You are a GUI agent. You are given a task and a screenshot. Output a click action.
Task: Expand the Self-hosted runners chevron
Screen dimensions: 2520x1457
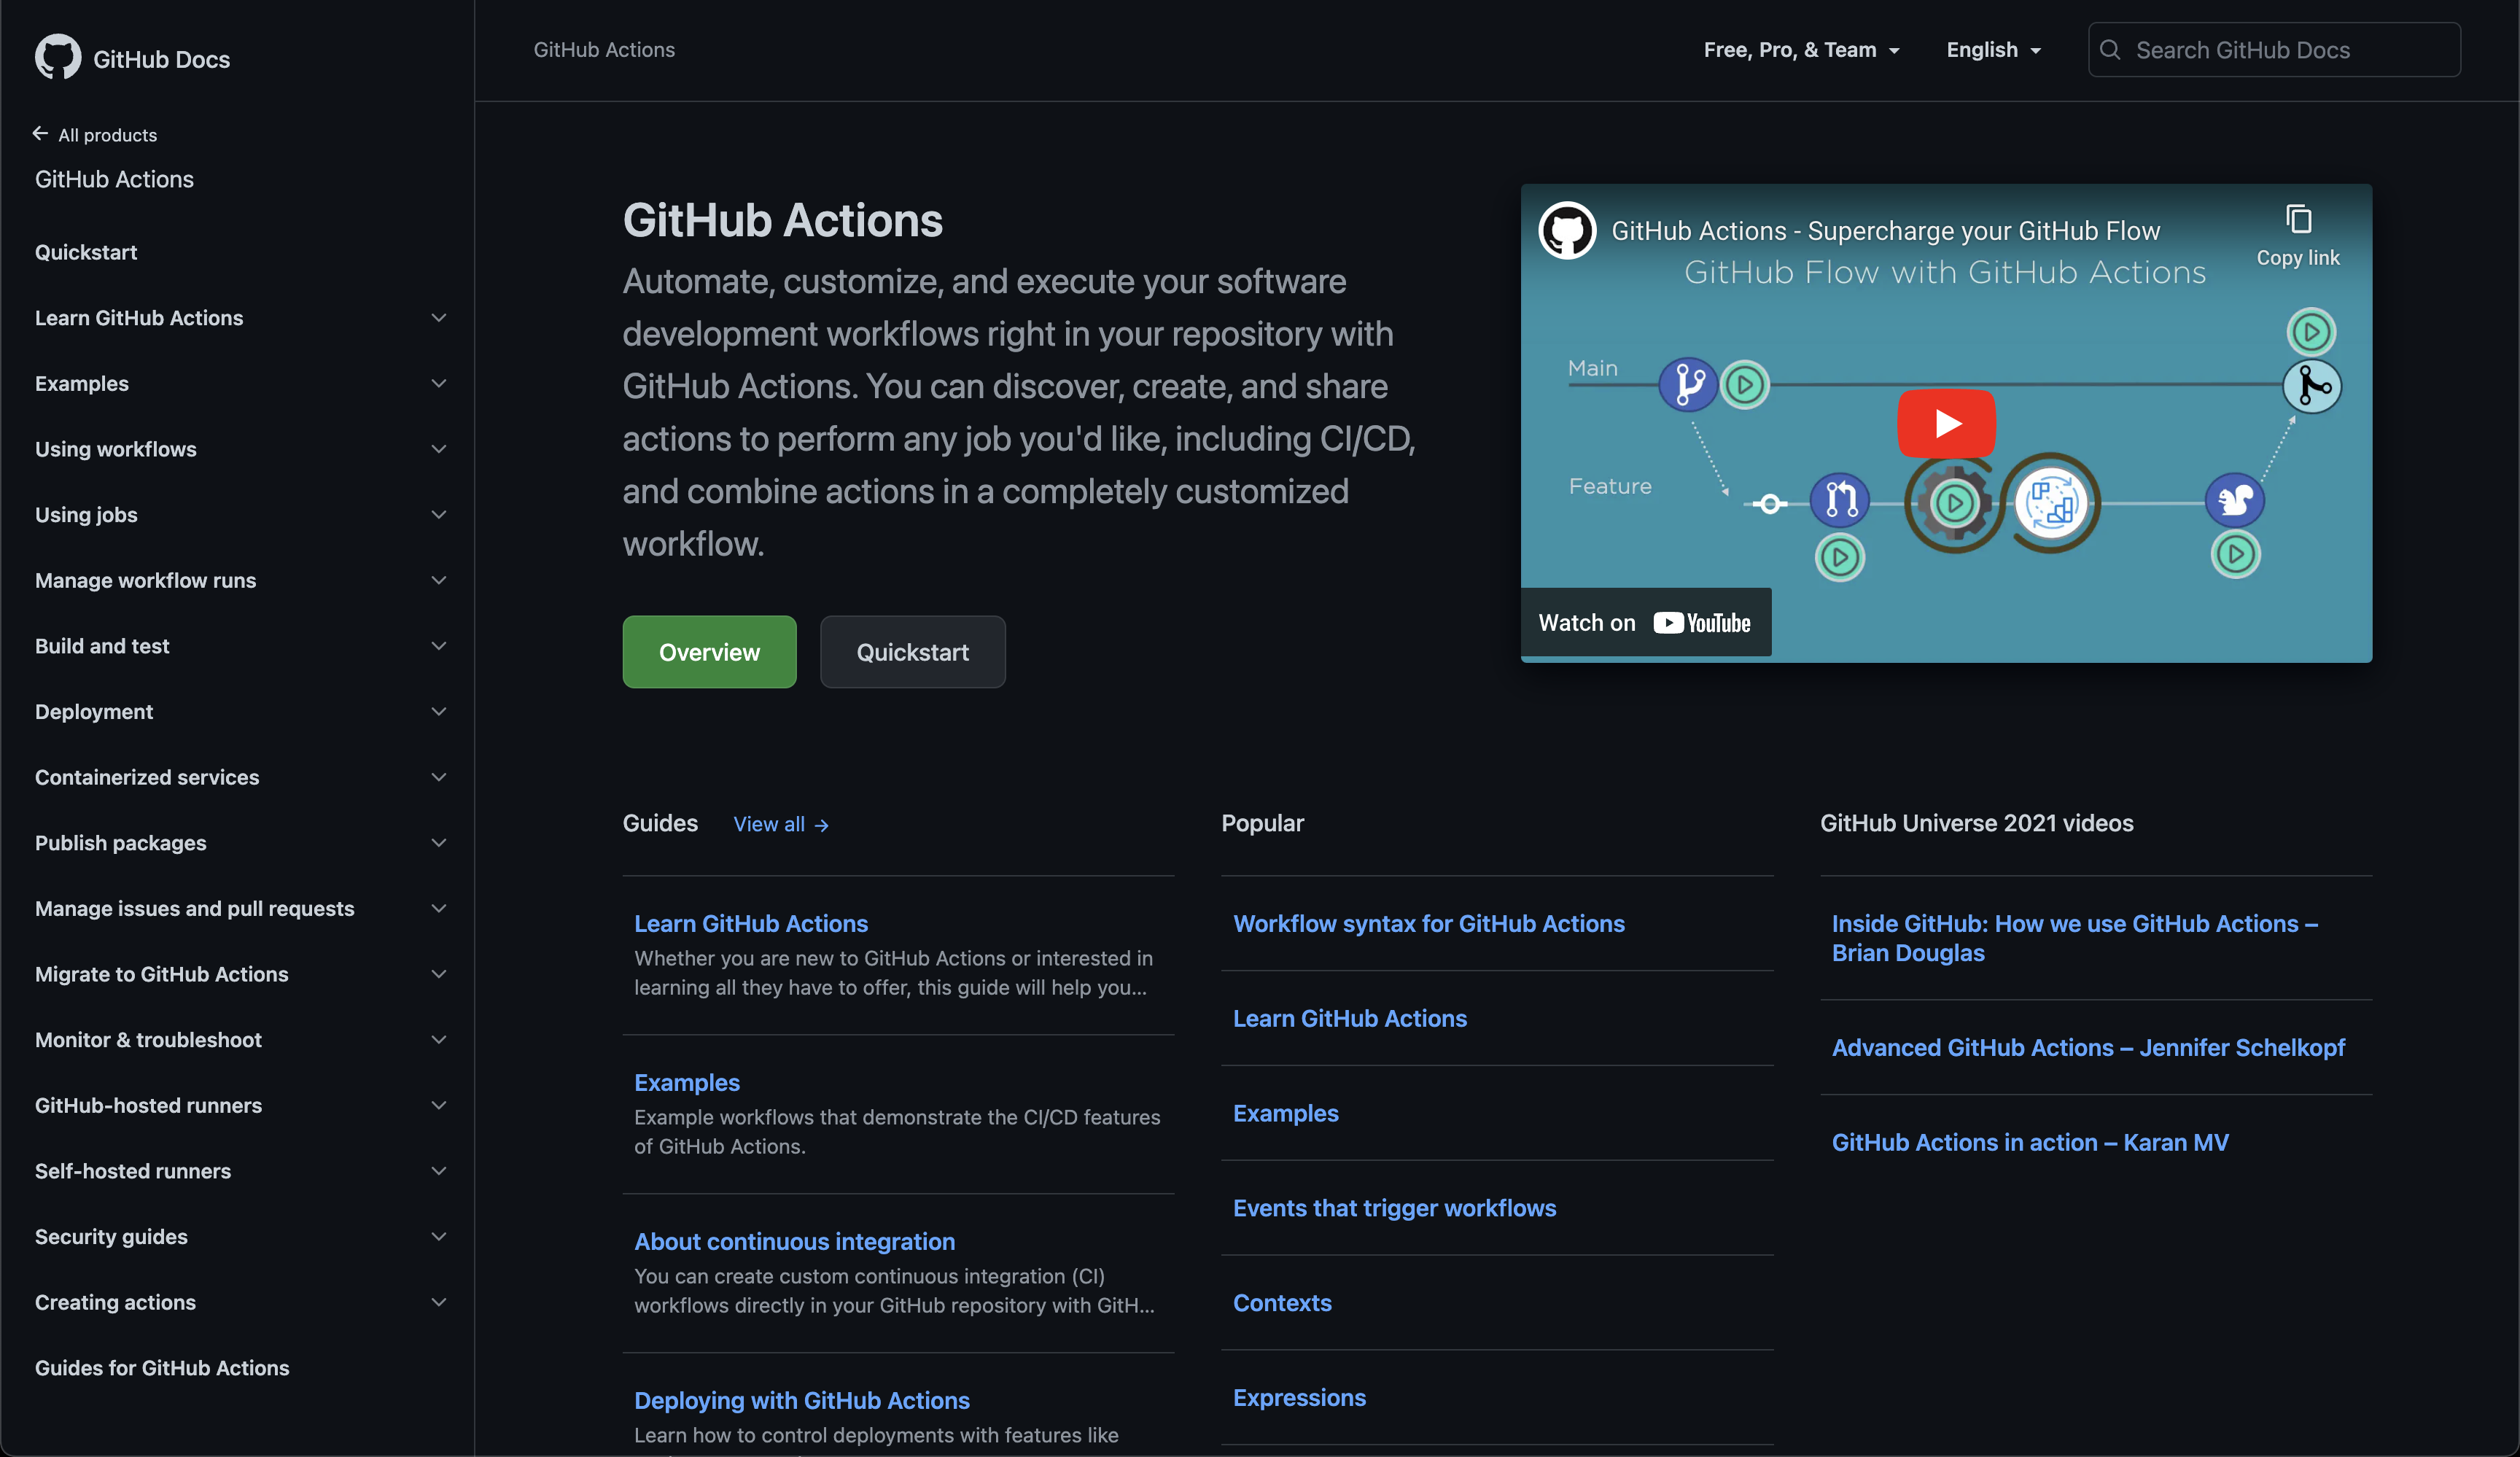pyautogui.click(x=438, y=1171)
